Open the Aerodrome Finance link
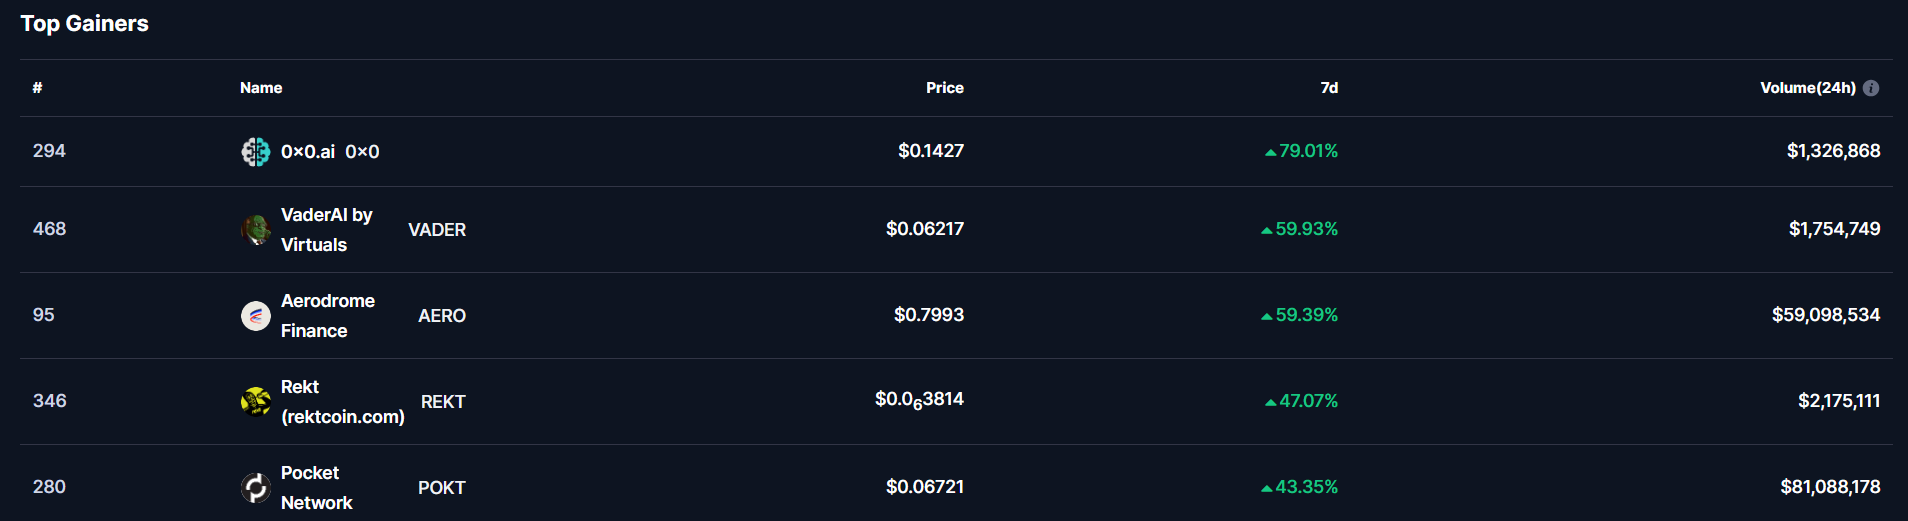Image resolution: width=1908 pixels, height=521 pixels. [328, 316]
